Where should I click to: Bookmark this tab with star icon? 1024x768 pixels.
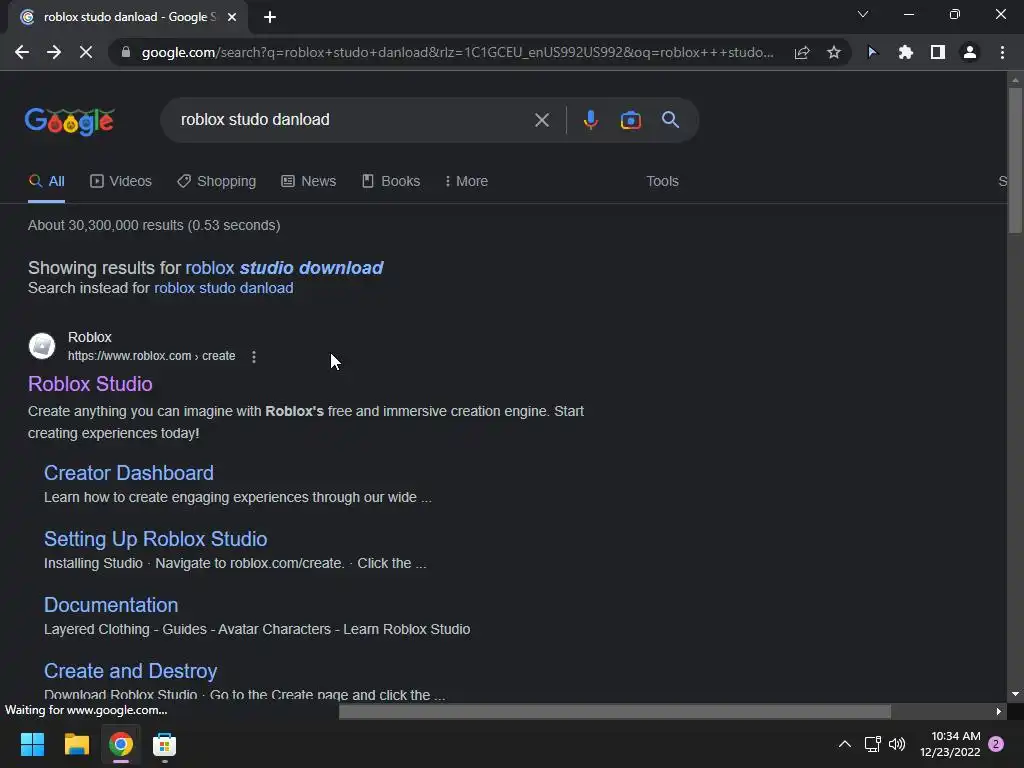(834, 52)
